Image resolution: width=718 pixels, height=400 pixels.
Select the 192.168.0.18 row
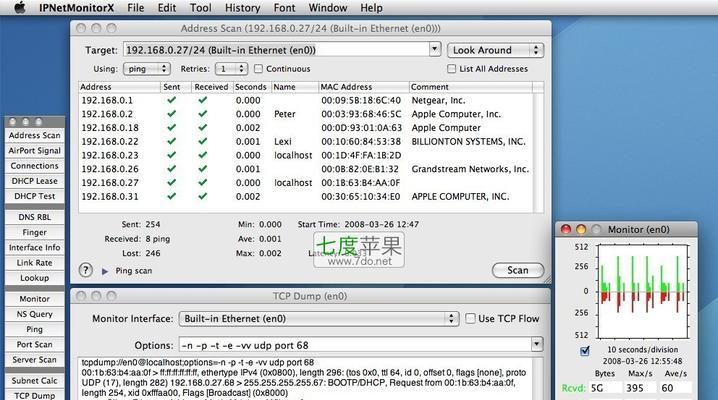pyautogui.click(x=305, y=128)
